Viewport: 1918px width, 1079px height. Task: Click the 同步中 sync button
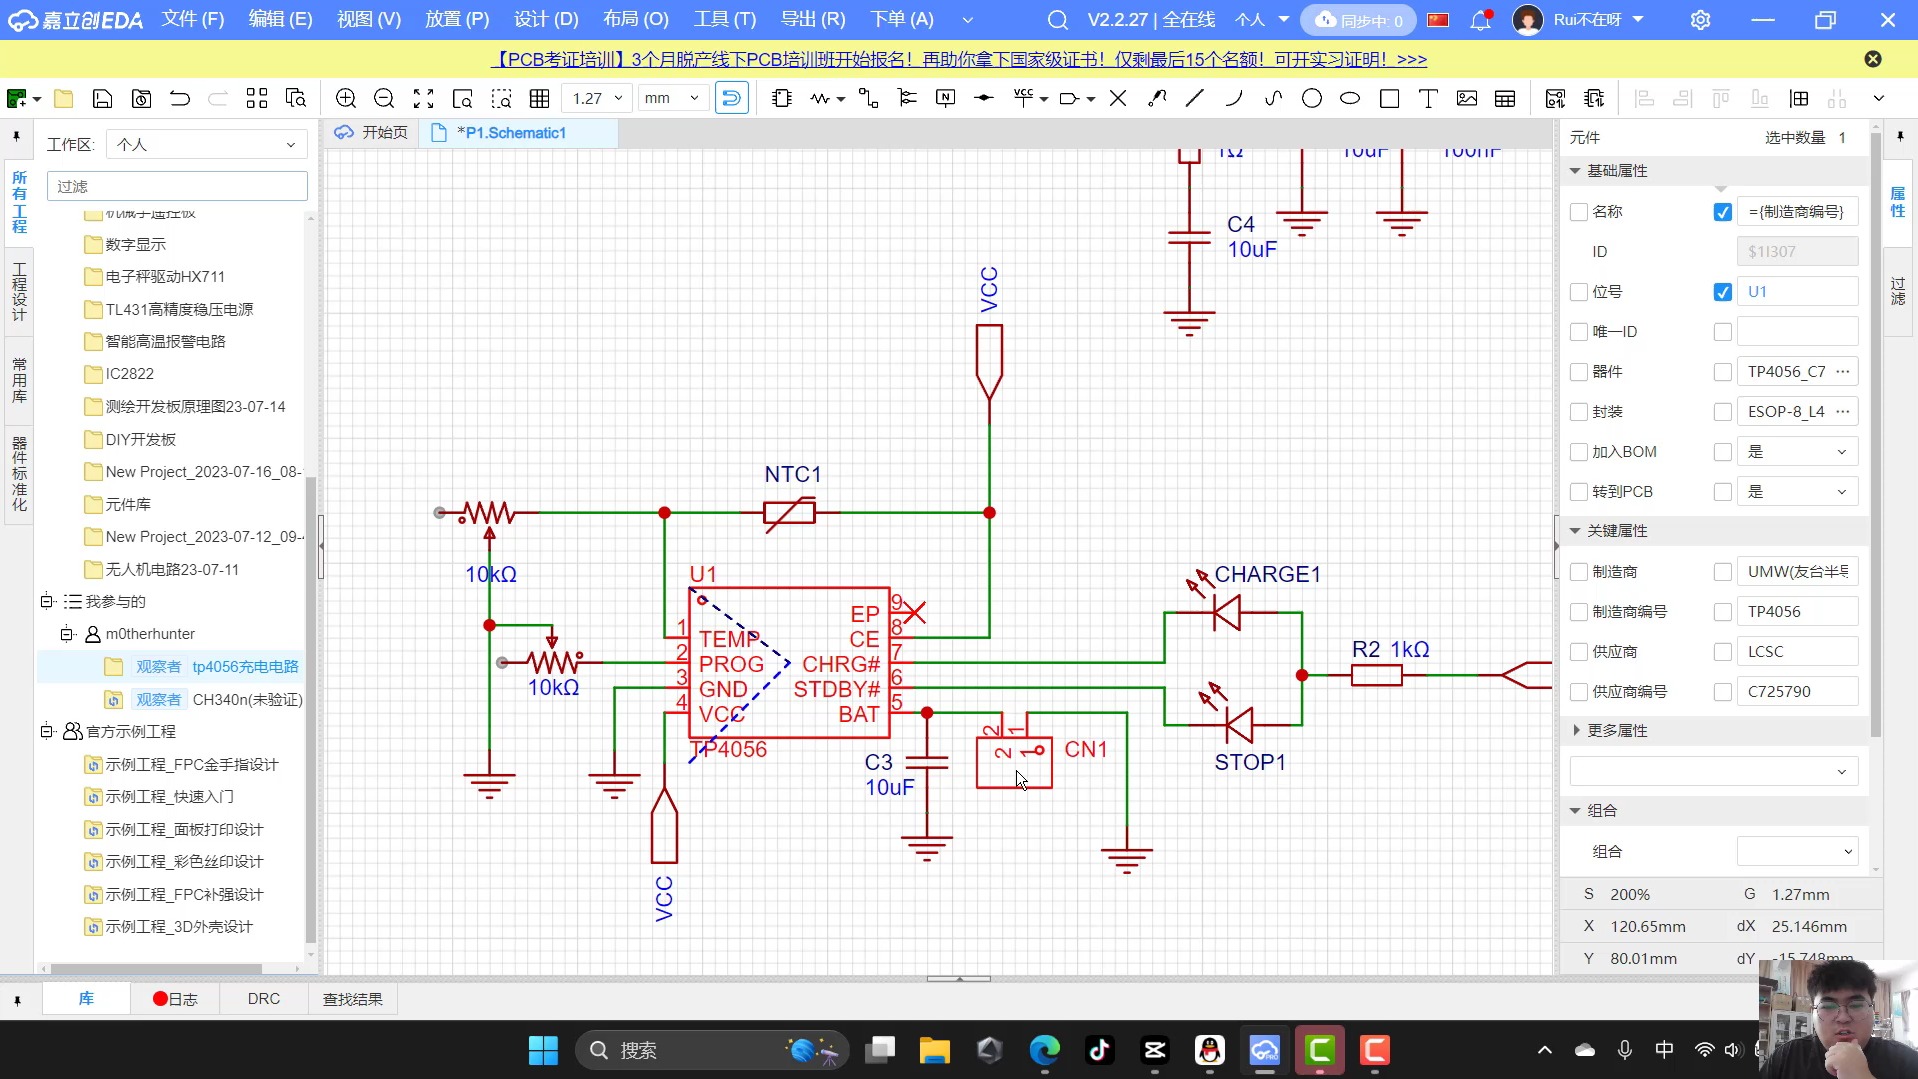tap(1358, 20)
